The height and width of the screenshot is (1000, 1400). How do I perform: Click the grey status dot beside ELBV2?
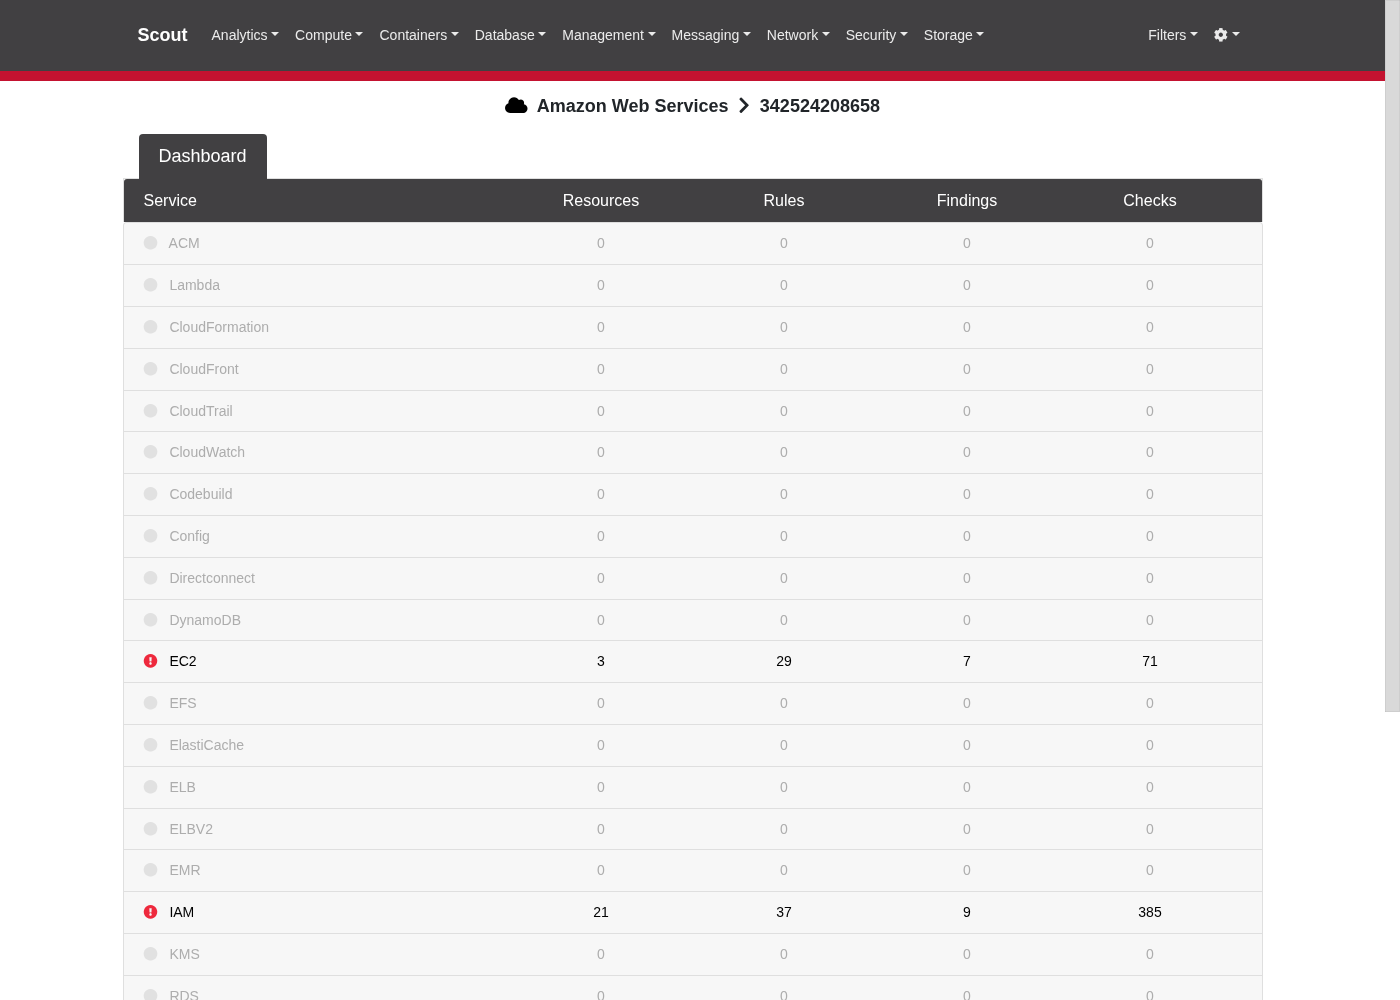click(150, 829)
